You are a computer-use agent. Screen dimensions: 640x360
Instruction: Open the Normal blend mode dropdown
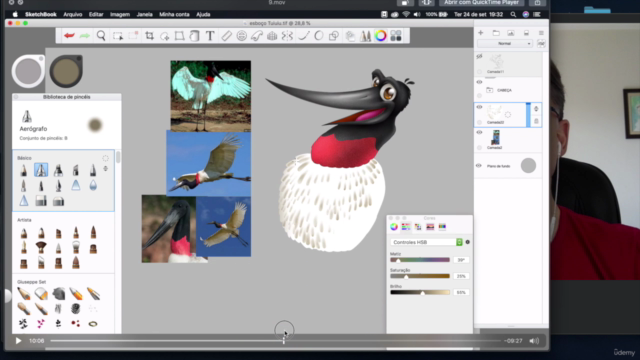coord(504,43)
